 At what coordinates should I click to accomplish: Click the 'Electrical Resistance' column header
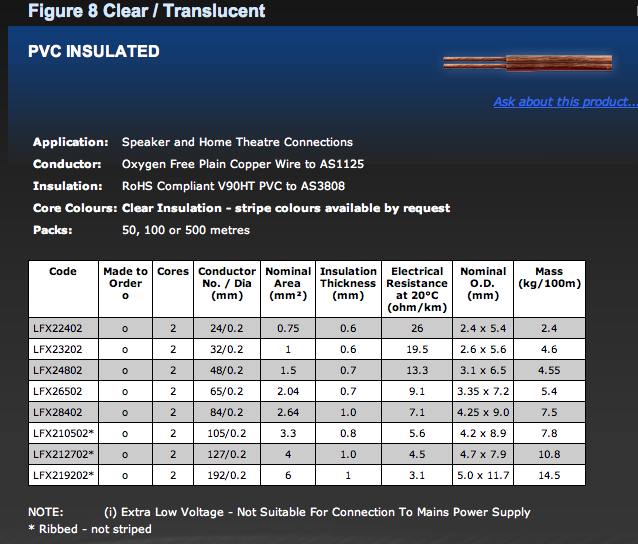417,289
